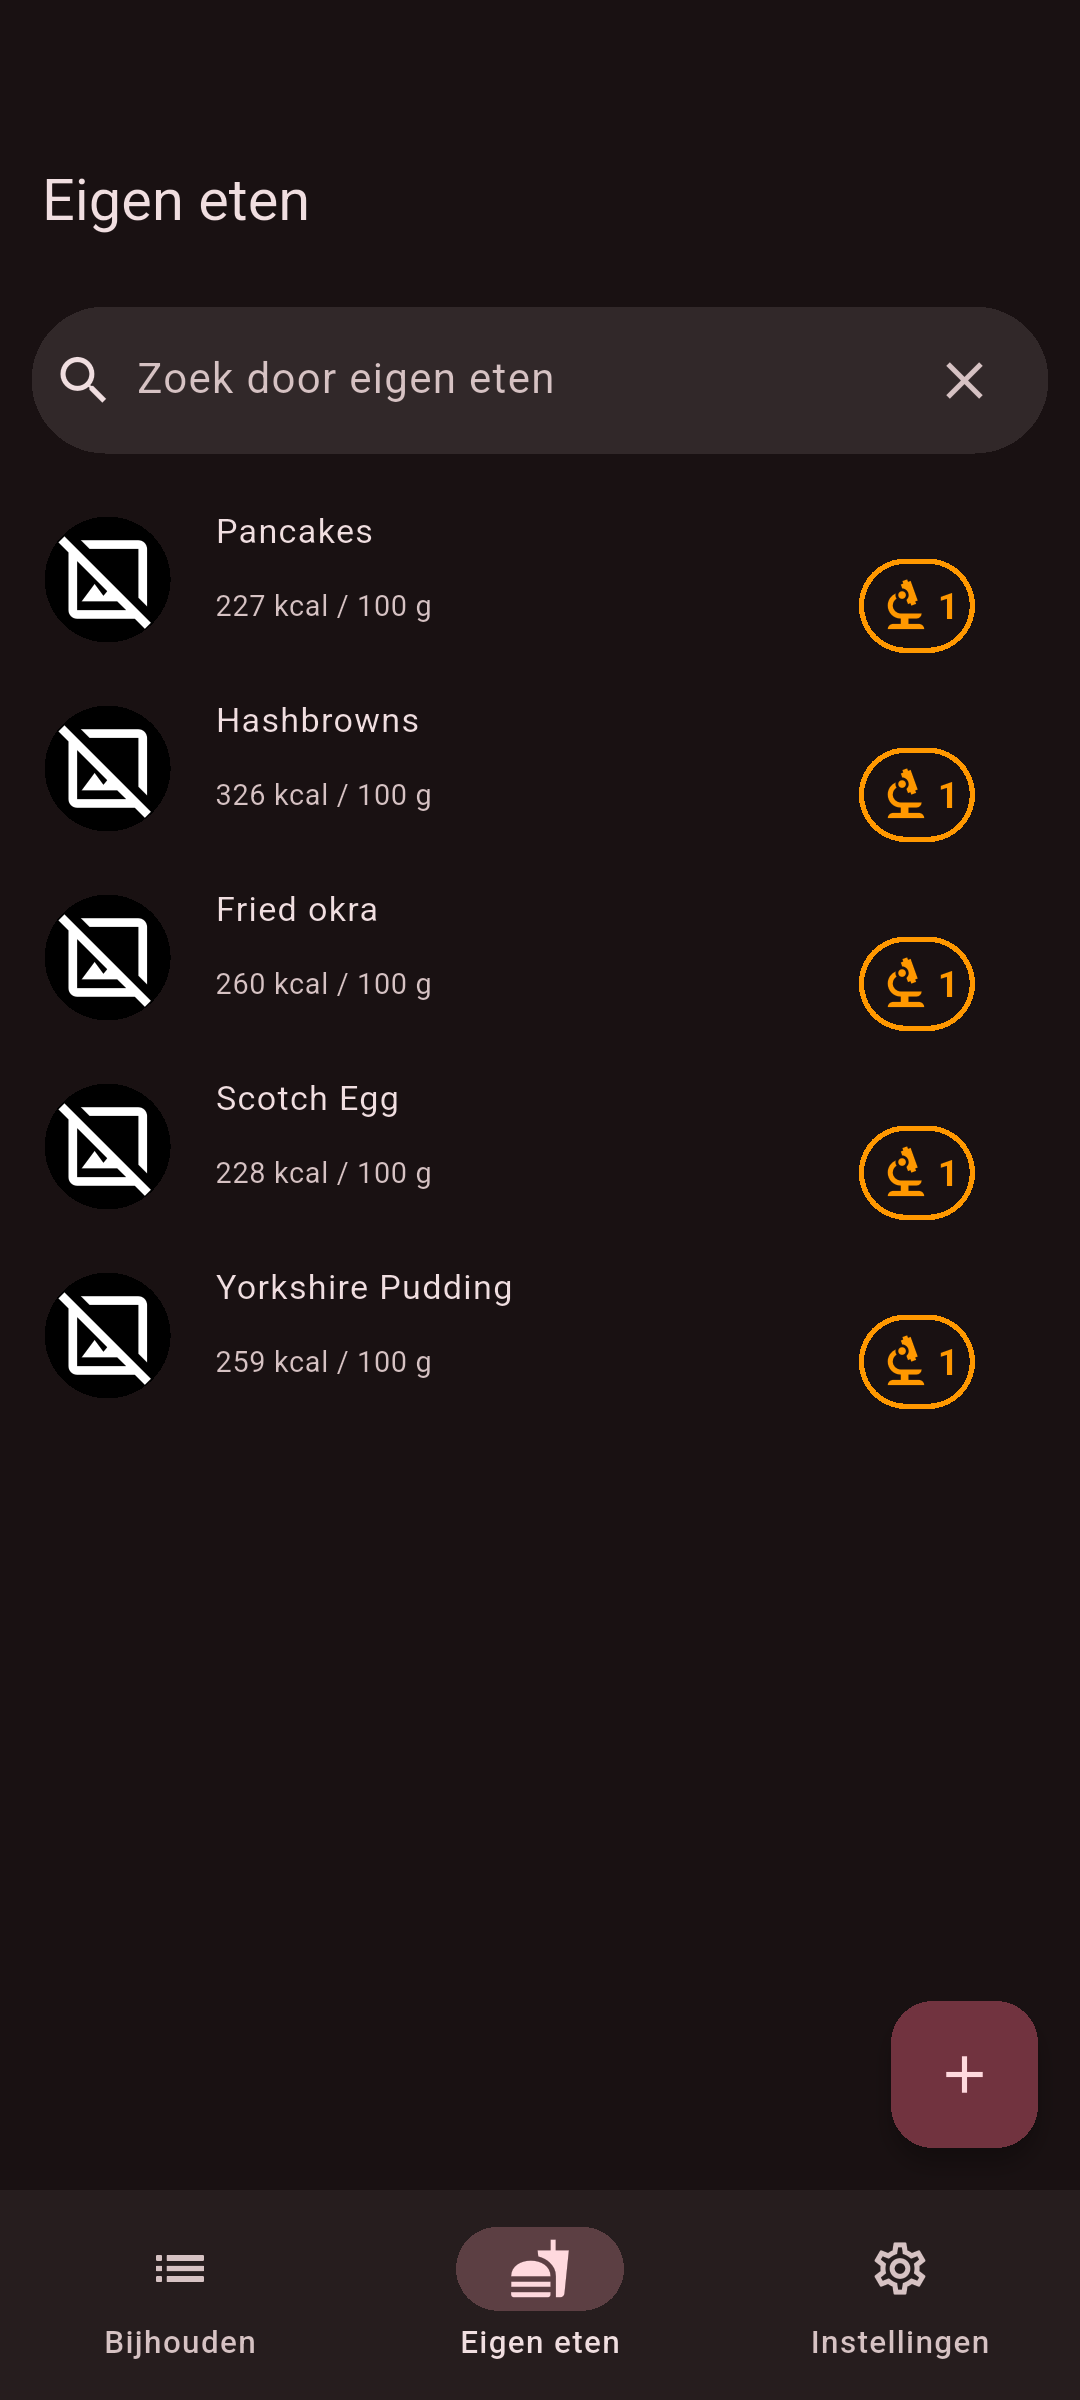This screenshot has width=1080, height=2400.
Task: Open Scotch Egg 228 kcal entry
Action: [323, 1173]
